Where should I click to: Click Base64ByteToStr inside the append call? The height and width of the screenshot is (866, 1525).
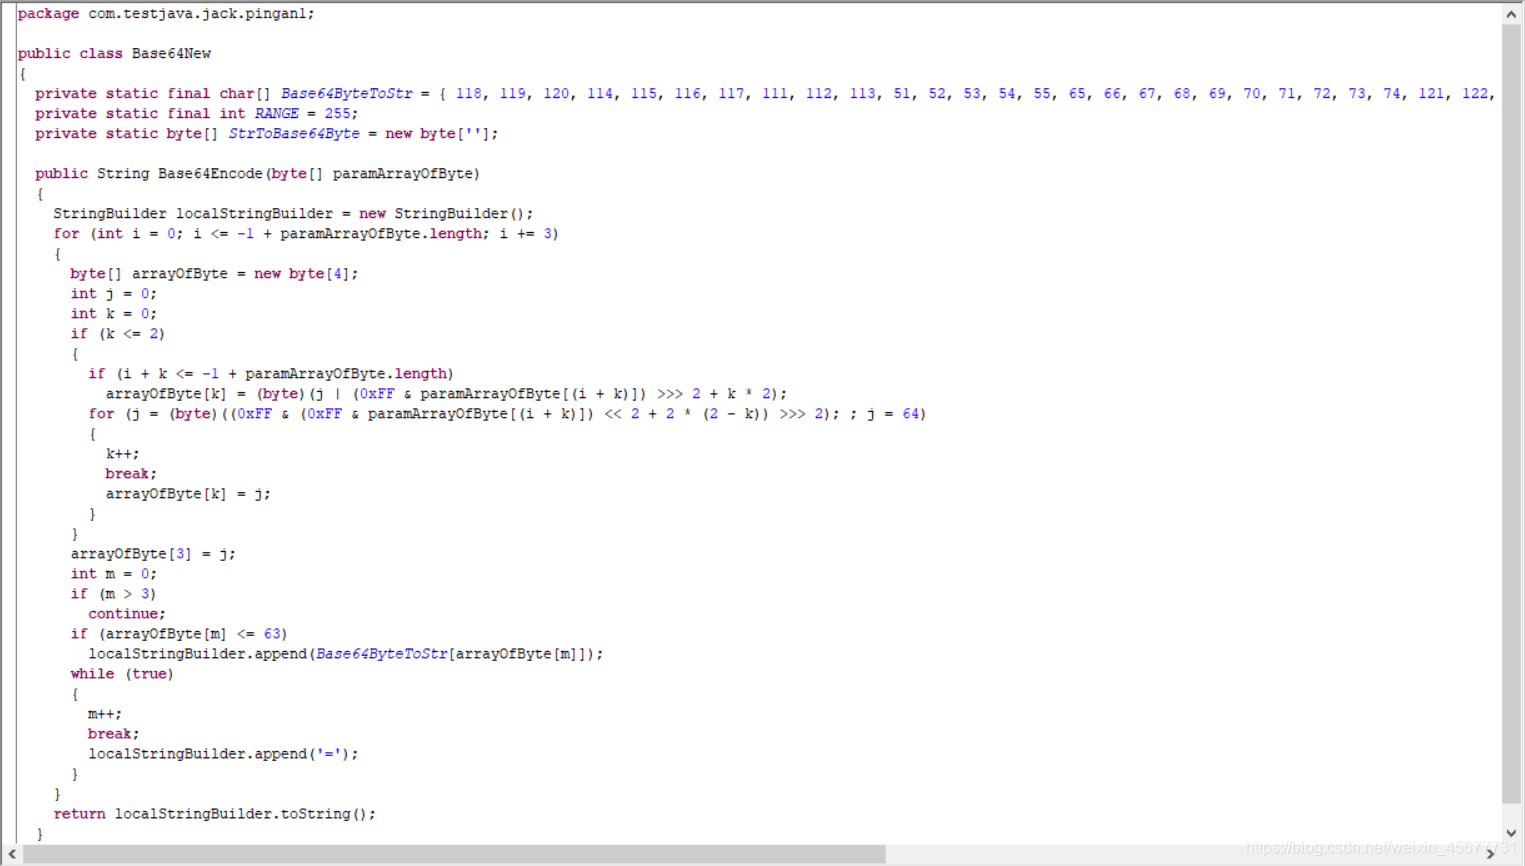[x=381, y=654]
